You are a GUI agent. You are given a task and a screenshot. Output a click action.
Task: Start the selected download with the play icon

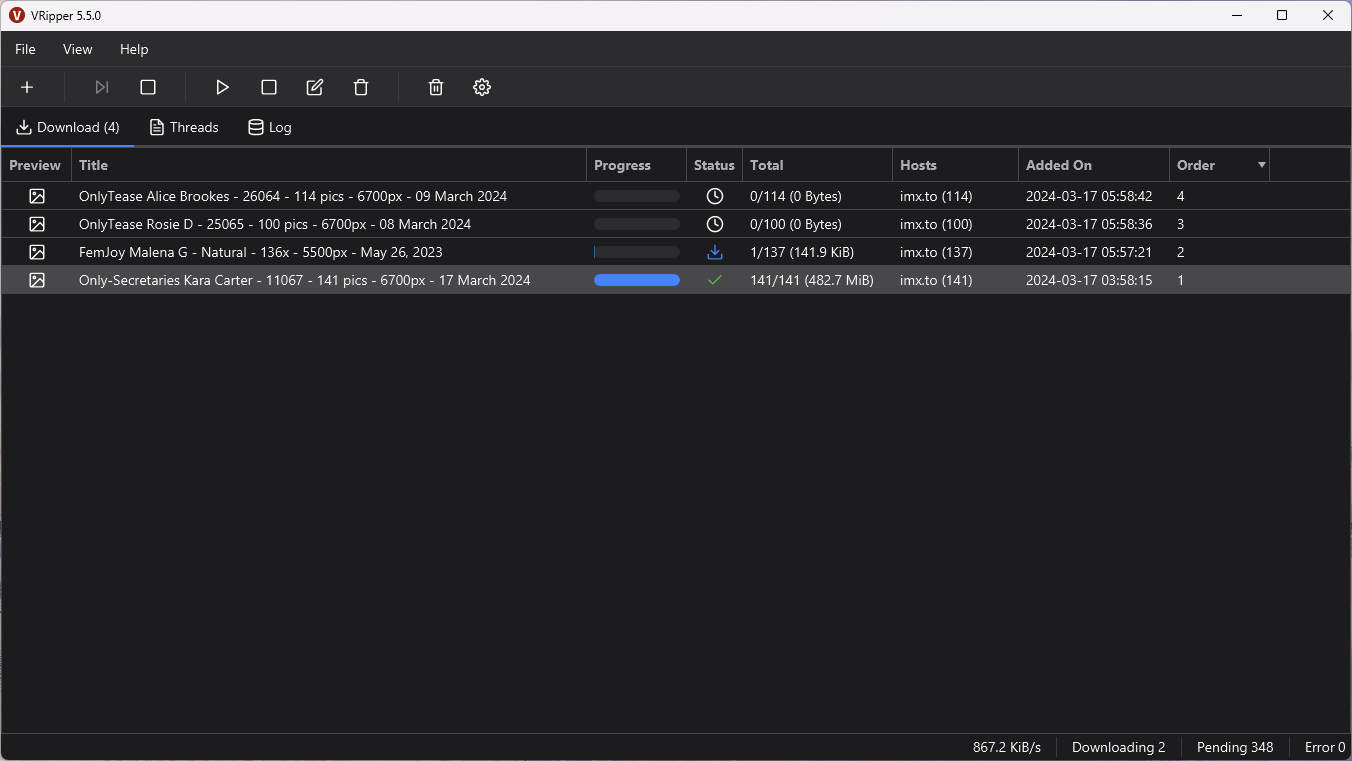pyautogui.click(x=223, y=87)
